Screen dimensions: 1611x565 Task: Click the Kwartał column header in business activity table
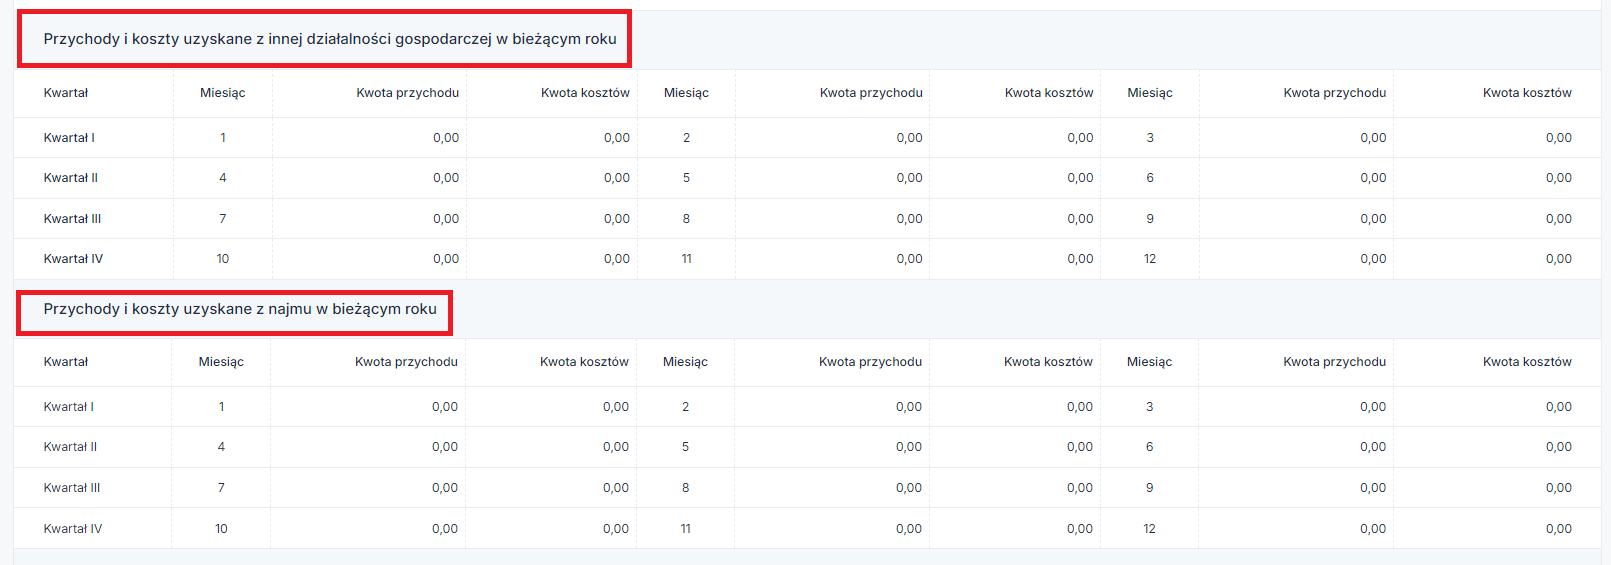click(66, 93)
